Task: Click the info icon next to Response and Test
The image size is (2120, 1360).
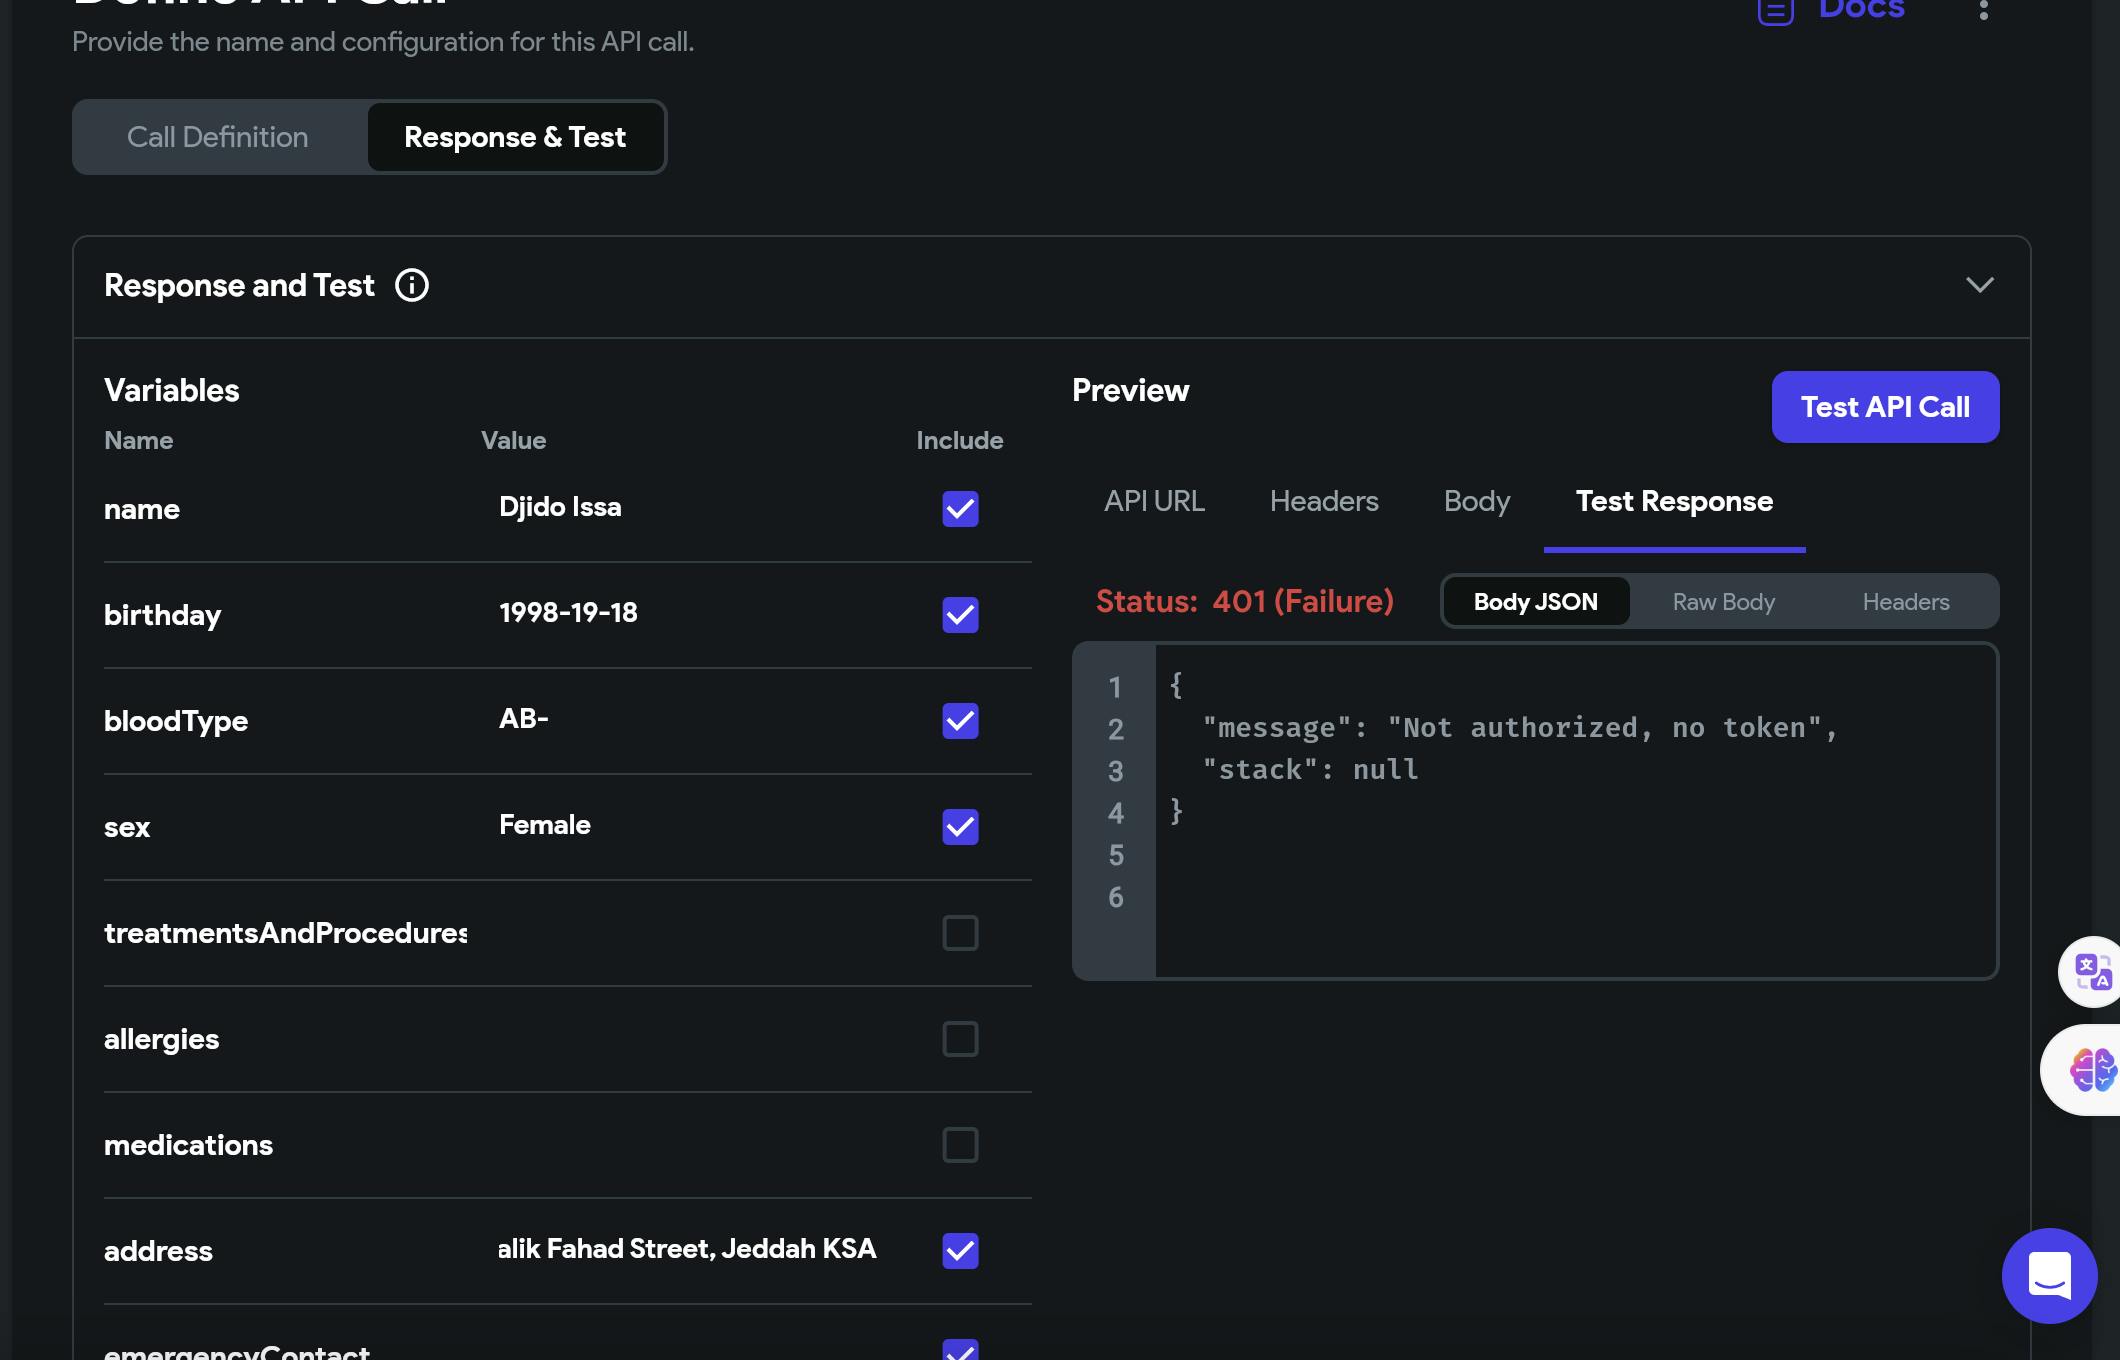Action: point(412,286)
